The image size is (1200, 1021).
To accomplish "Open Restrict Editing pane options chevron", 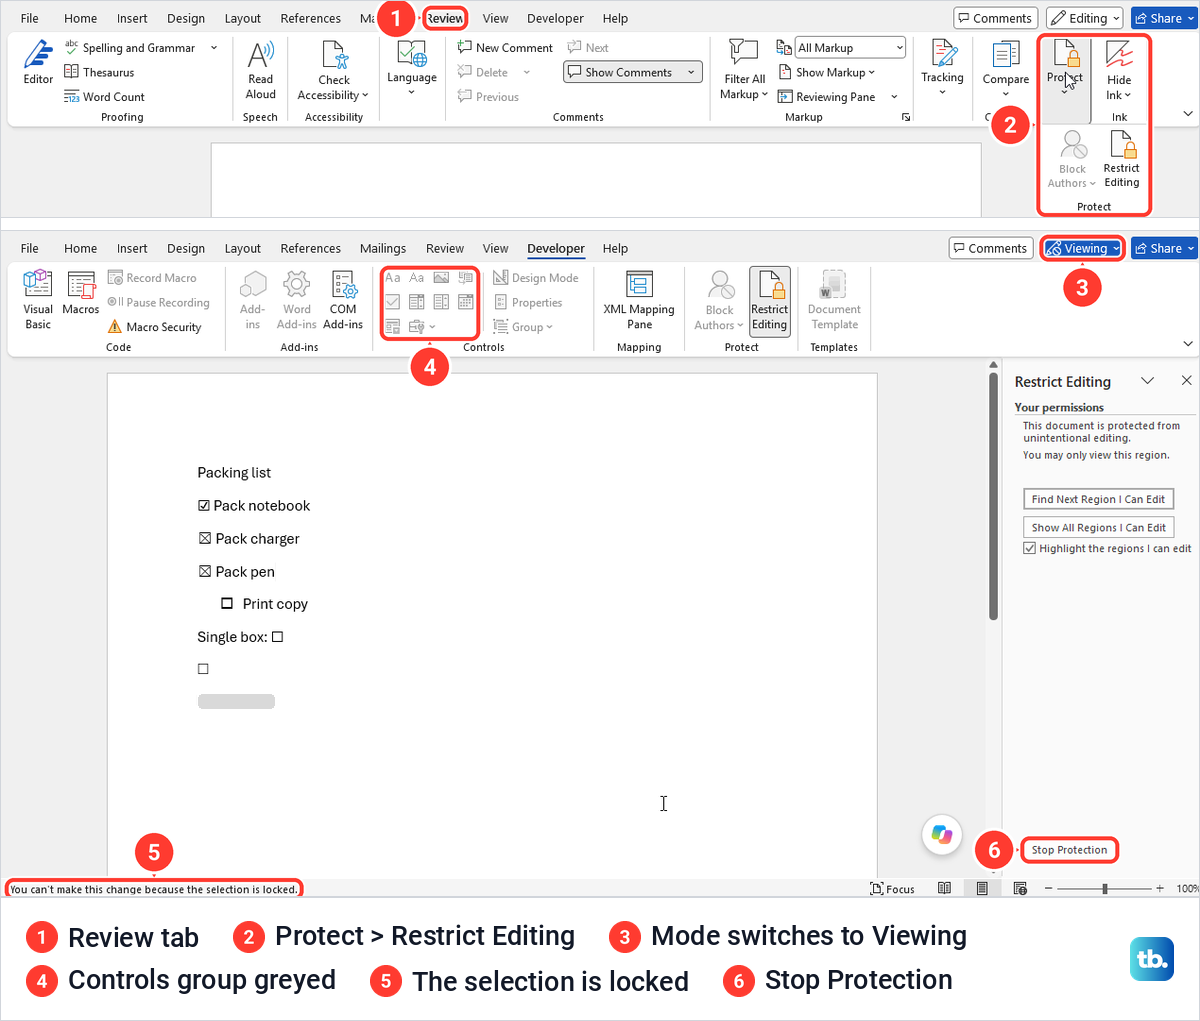I will point(1148,381).
